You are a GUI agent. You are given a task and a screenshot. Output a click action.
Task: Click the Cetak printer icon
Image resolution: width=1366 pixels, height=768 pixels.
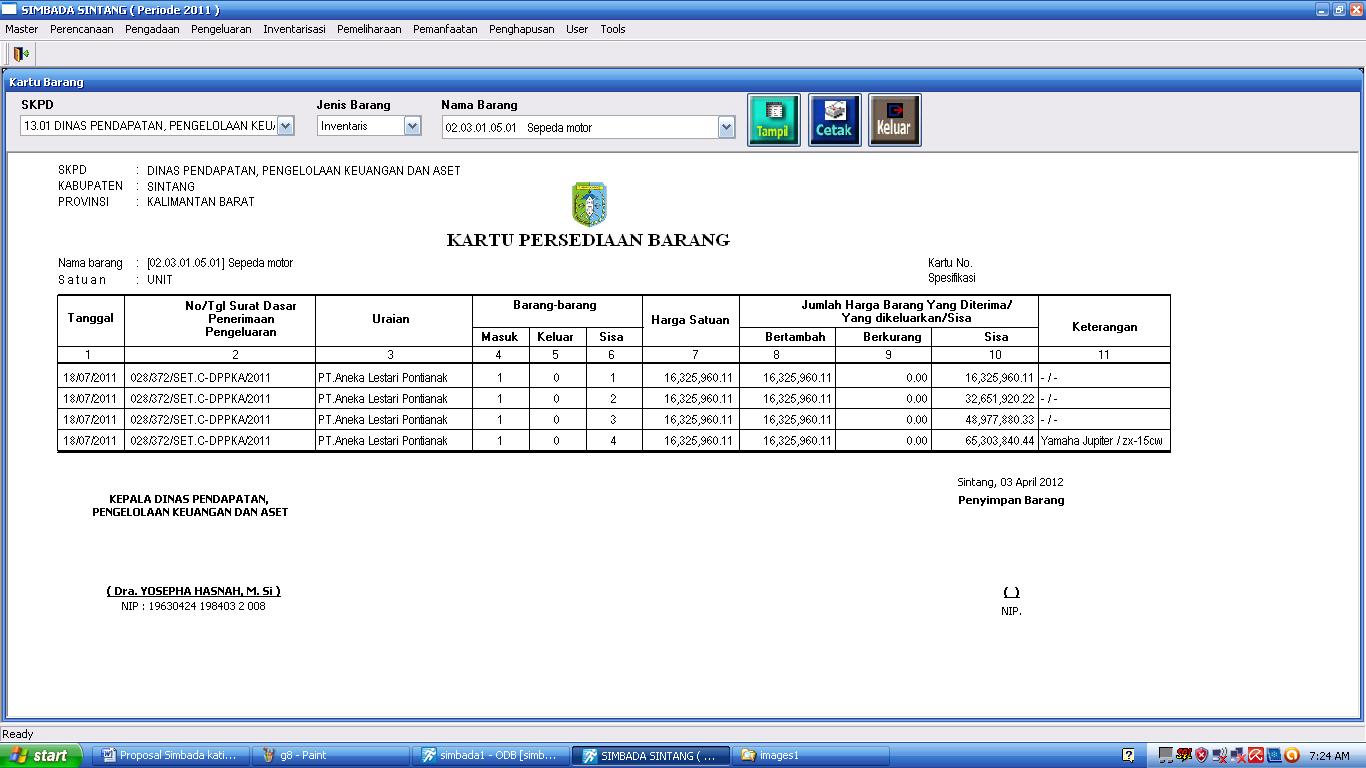[834, 119]
